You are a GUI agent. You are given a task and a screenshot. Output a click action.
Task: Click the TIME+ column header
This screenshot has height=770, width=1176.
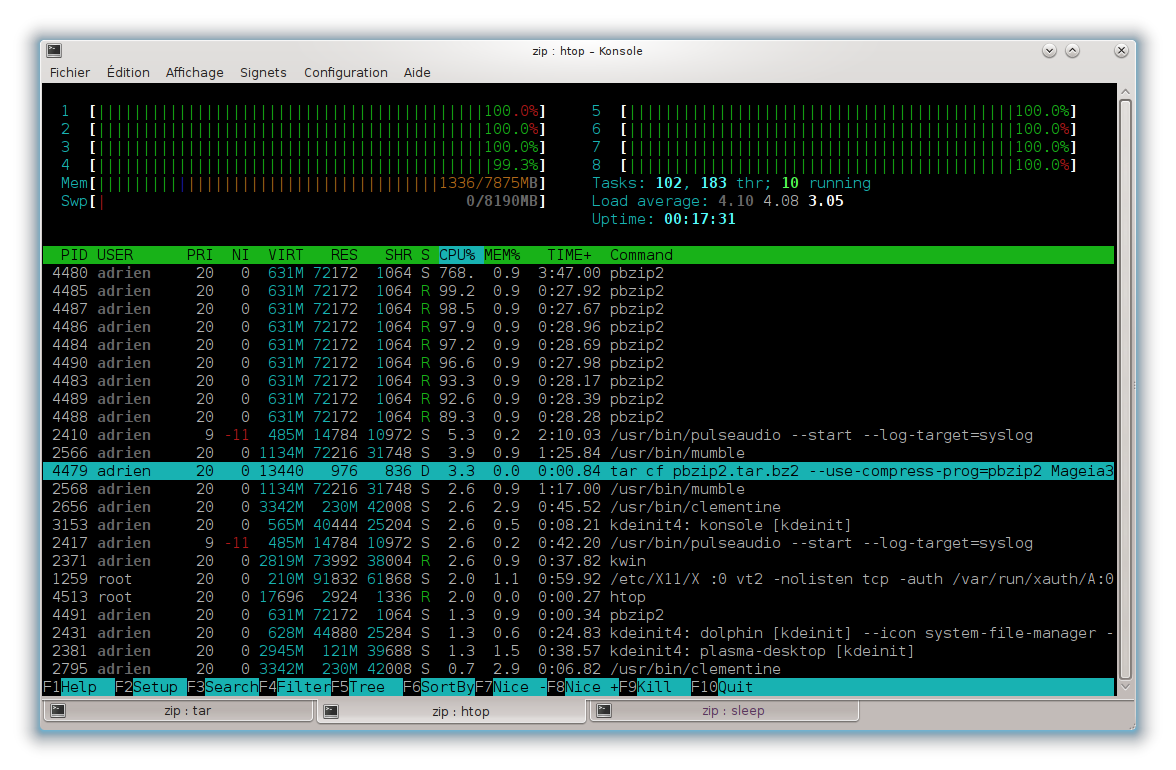pyautogui.click(x=569, y=255)
